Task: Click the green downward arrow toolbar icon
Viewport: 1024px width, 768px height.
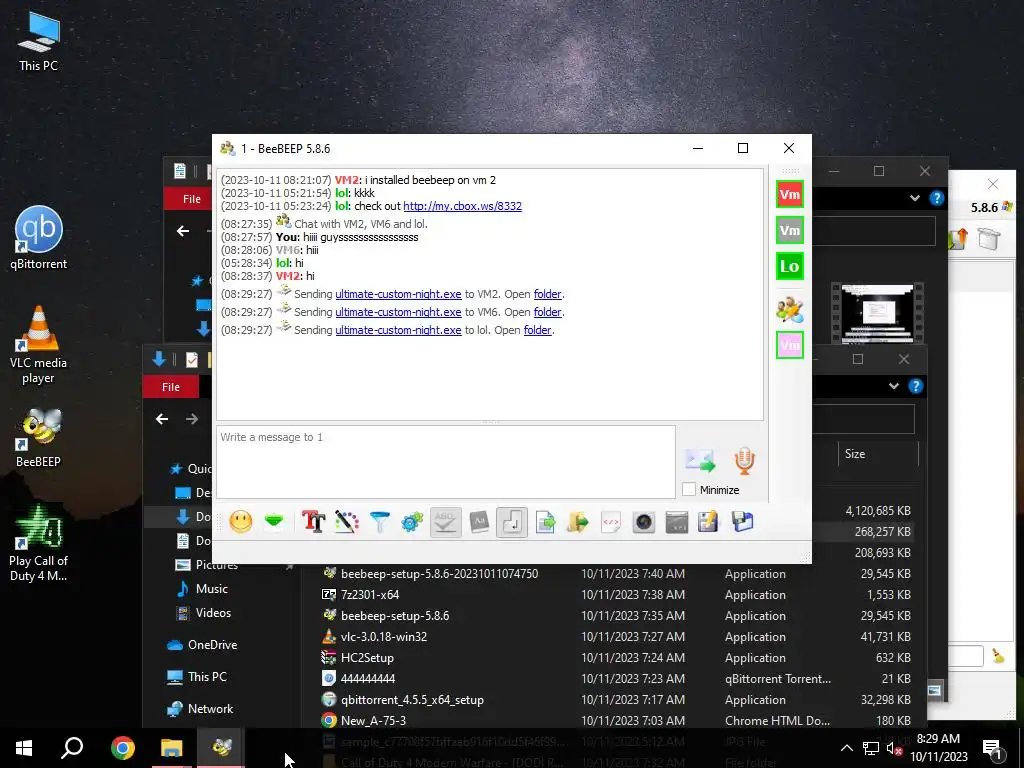Action: [x=274, y=522]
